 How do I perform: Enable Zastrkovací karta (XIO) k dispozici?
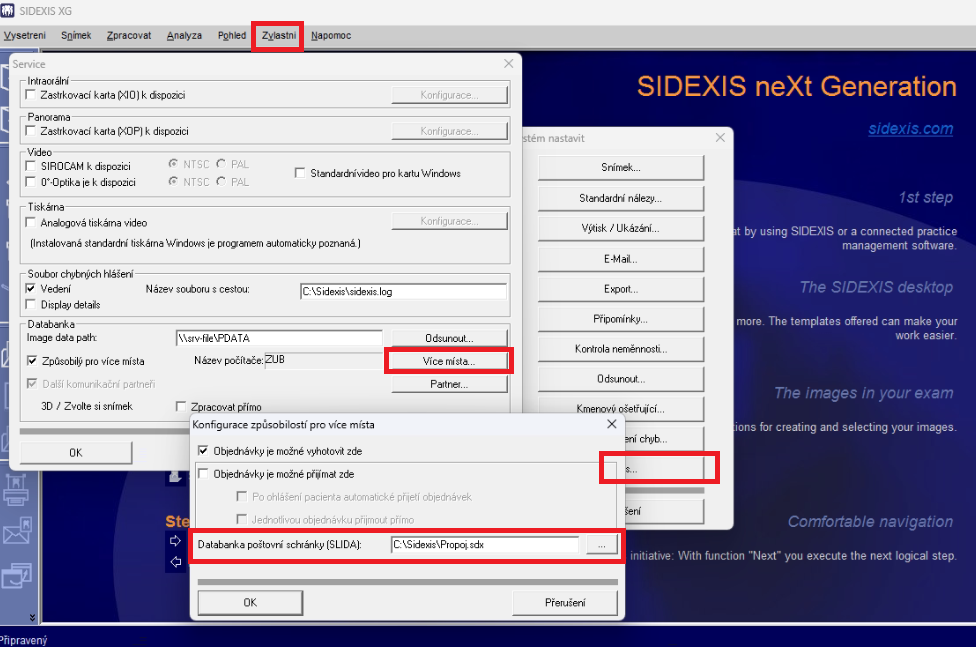pyautogui.click(x=30, y=95)
